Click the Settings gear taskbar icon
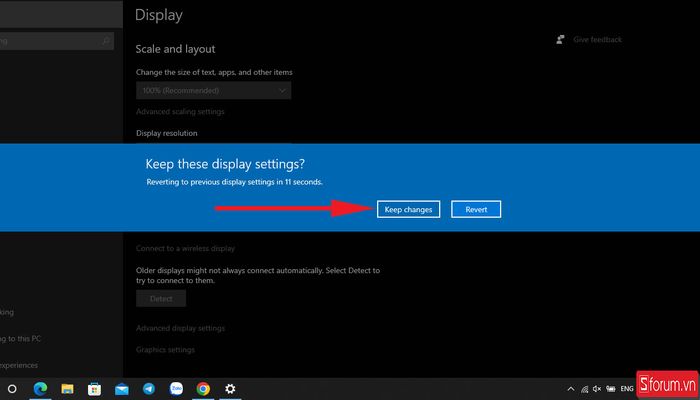Viewport: 700px width, 400px height. coord(230,388)
